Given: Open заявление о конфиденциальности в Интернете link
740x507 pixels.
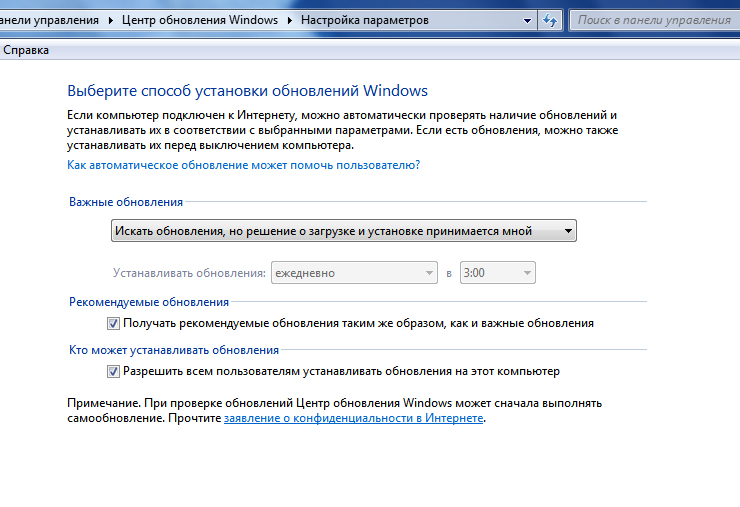Looking at the screenshot, I should point(353,418).
